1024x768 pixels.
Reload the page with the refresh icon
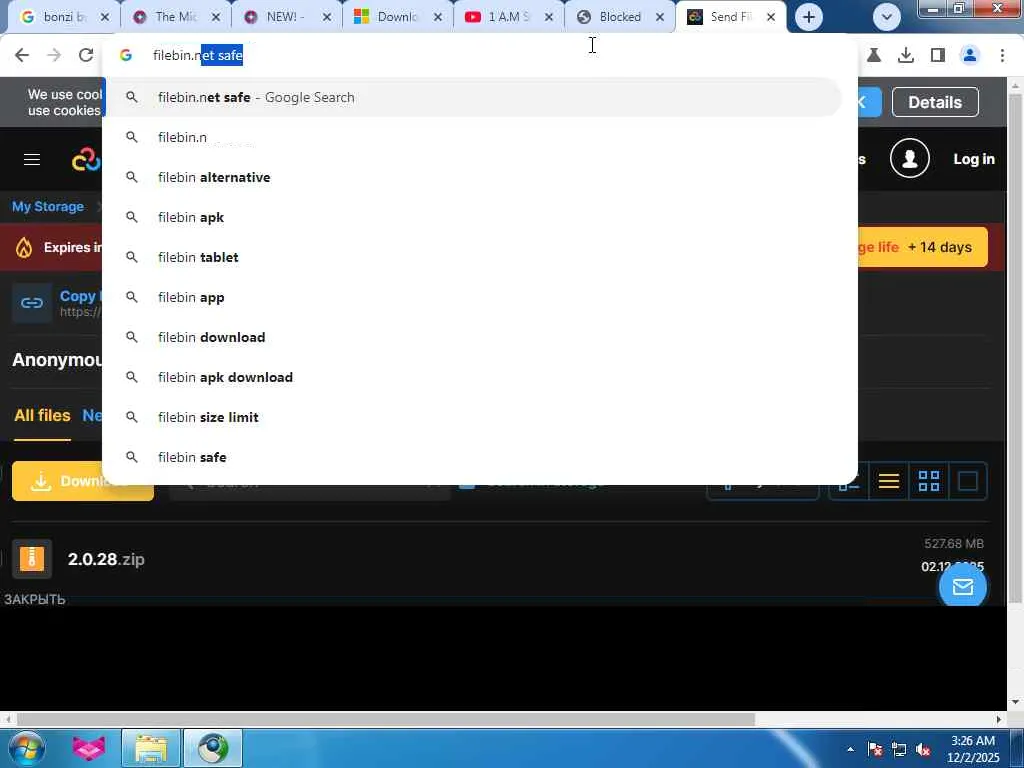86,56
